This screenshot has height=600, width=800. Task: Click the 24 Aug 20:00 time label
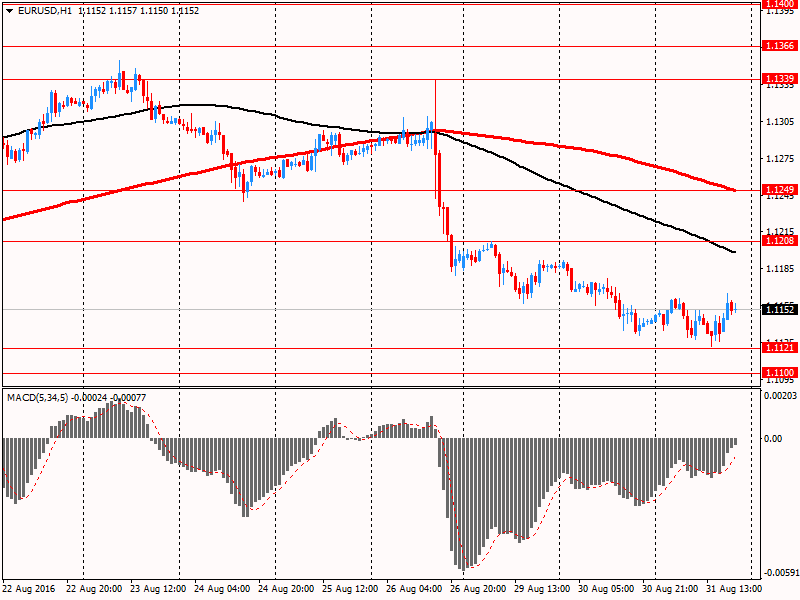click(286, 589)
